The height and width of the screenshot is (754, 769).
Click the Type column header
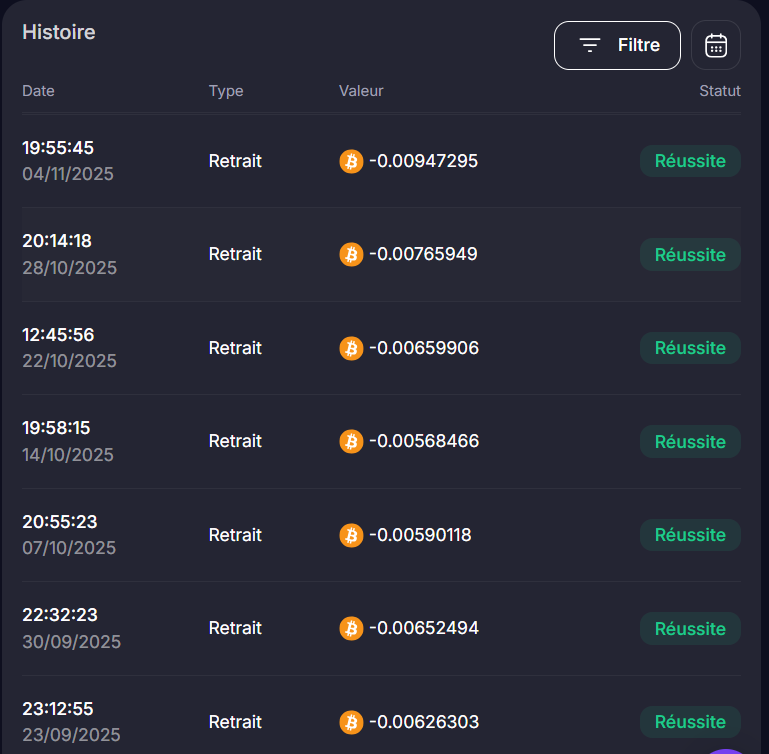tap(226, 91)
